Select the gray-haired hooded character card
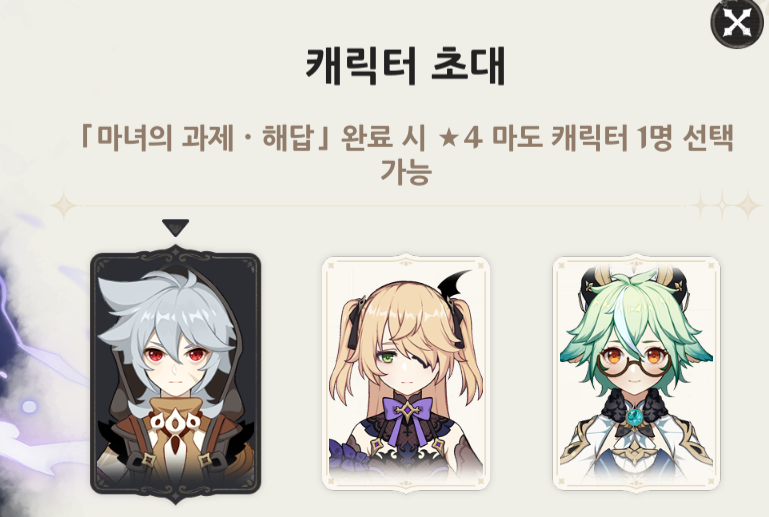Image resolution: width=769 pixels, height=517 pixels. (x=176, y=374)
